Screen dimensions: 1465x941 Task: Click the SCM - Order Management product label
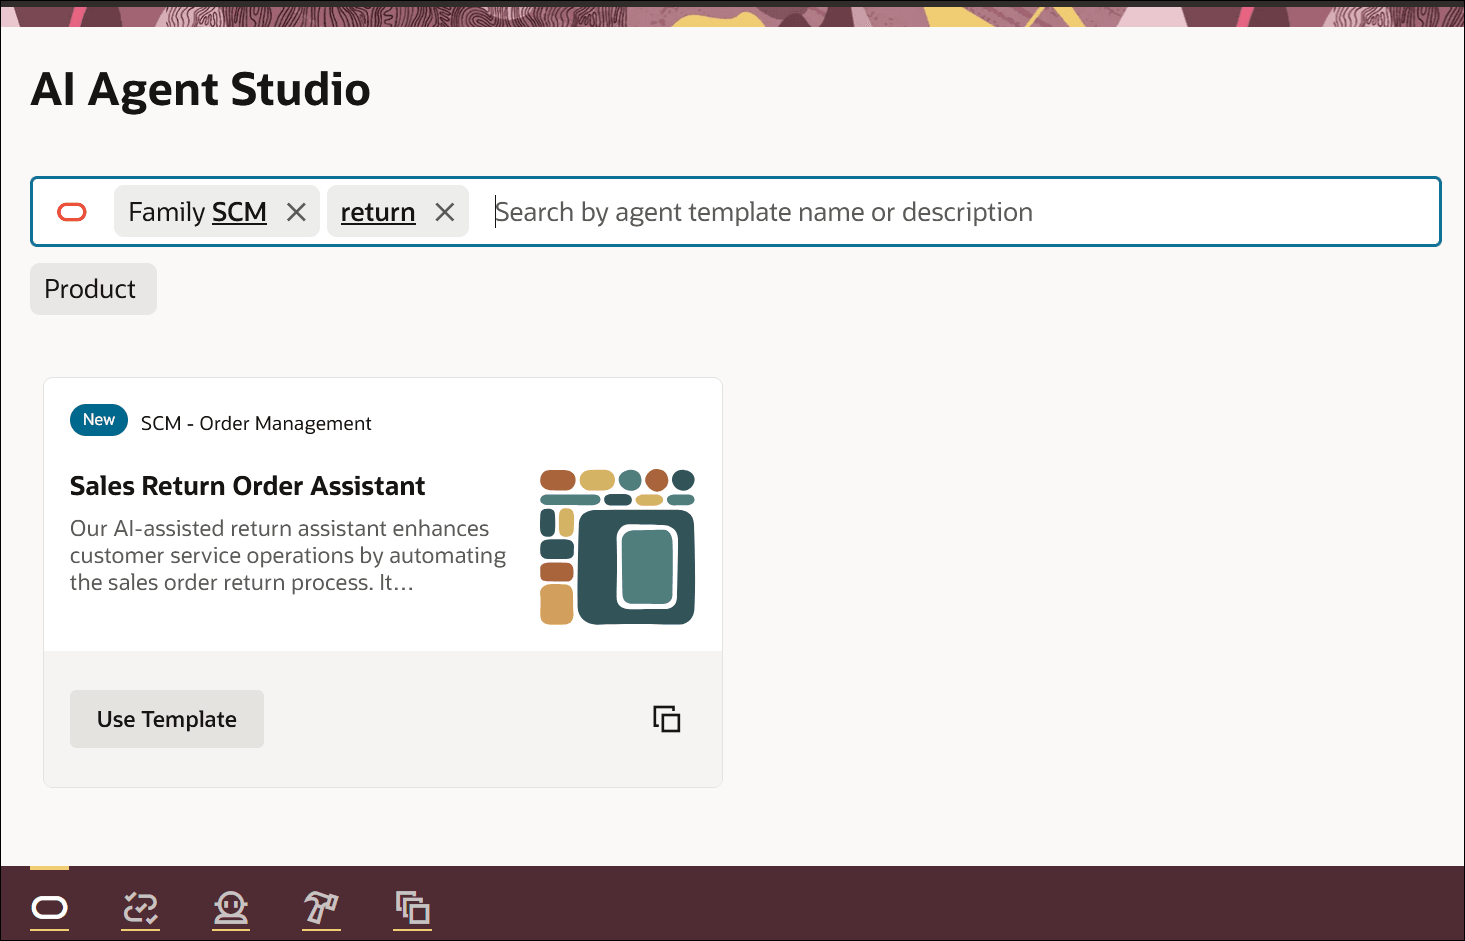[256, 423]
